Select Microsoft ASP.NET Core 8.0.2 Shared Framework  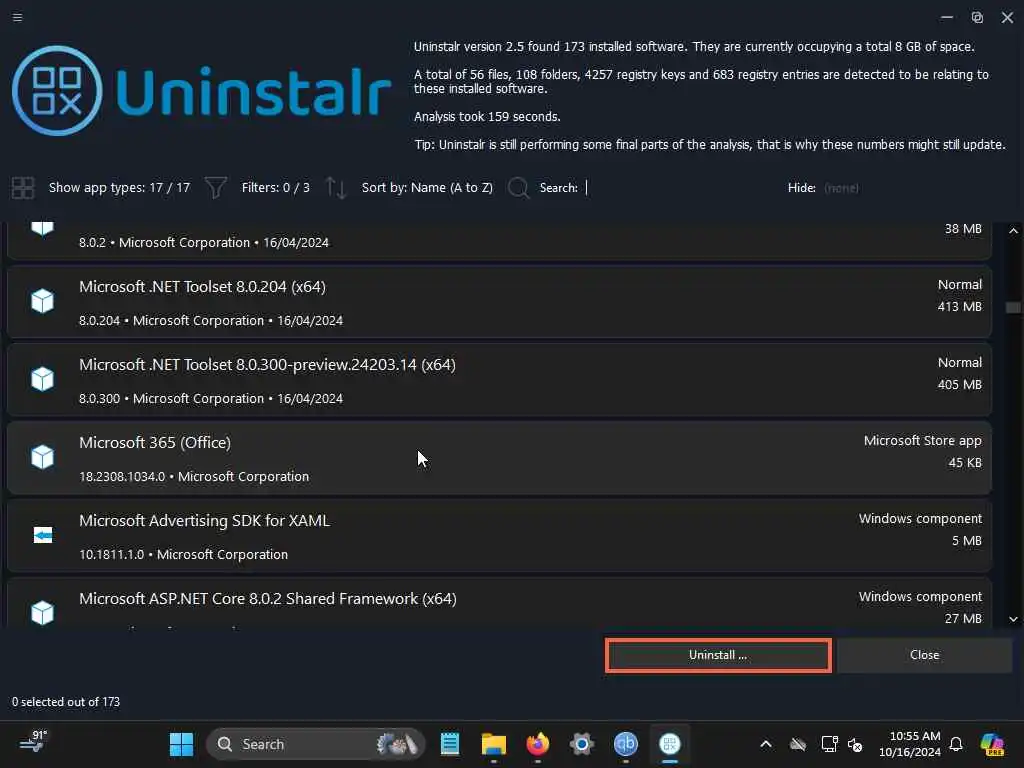[x=499, y=603]
